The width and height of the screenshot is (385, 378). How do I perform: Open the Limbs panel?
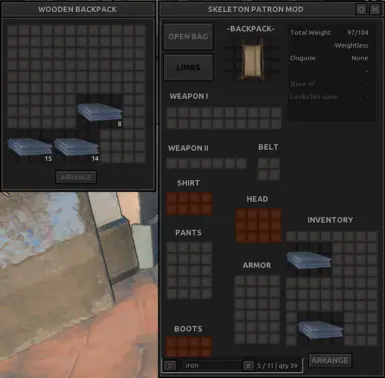click(188, 67)
